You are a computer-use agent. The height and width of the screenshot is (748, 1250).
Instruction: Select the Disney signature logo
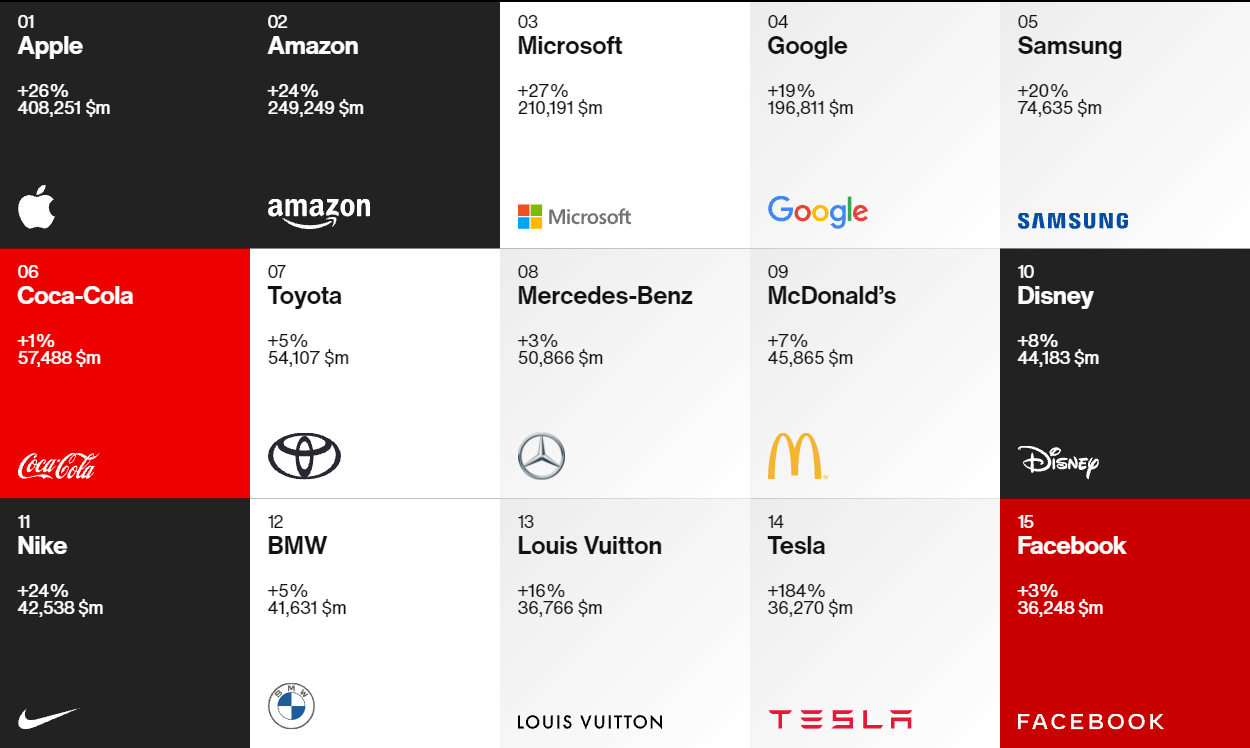(x=1058, y=461)
